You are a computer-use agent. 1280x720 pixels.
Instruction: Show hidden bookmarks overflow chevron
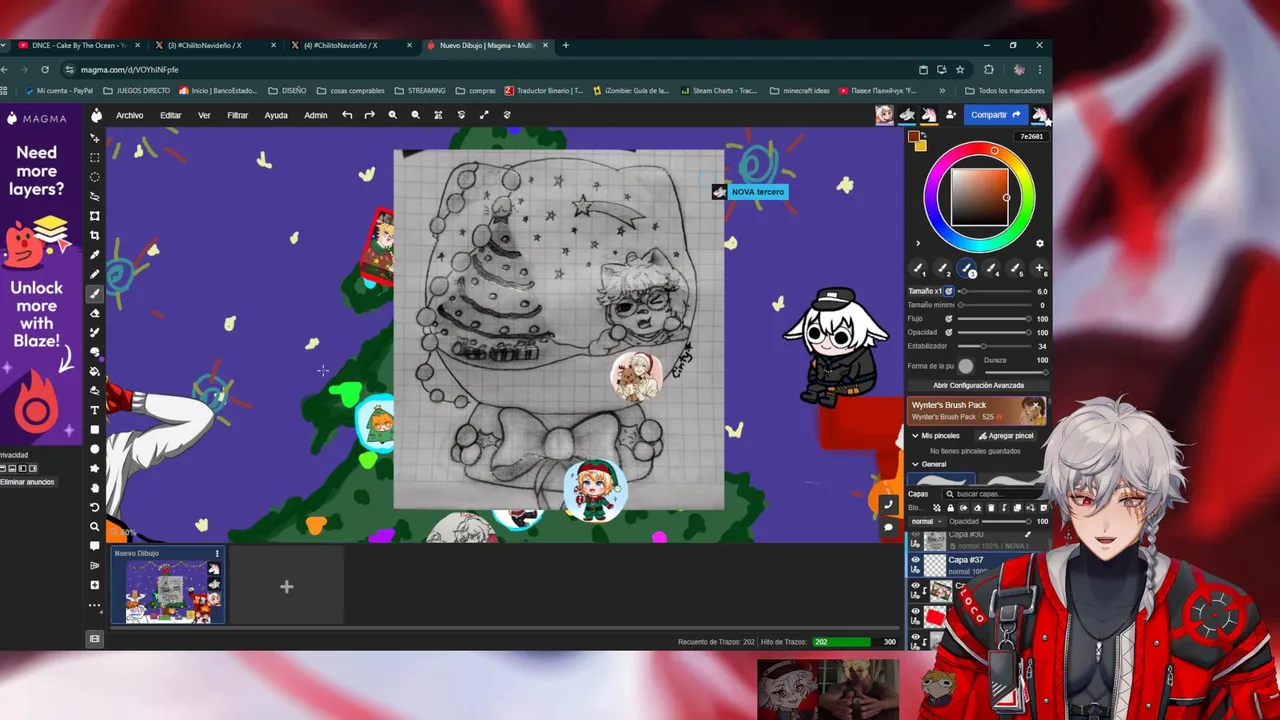[x=942, y=90]
